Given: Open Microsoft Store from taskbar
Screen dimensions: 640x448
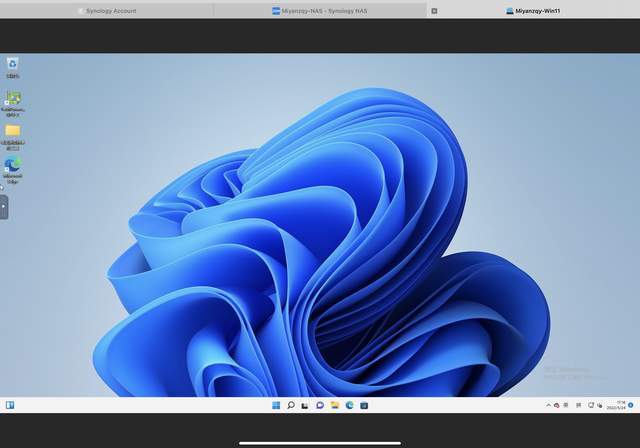Looking at the screenshot, I should point(364,405).
